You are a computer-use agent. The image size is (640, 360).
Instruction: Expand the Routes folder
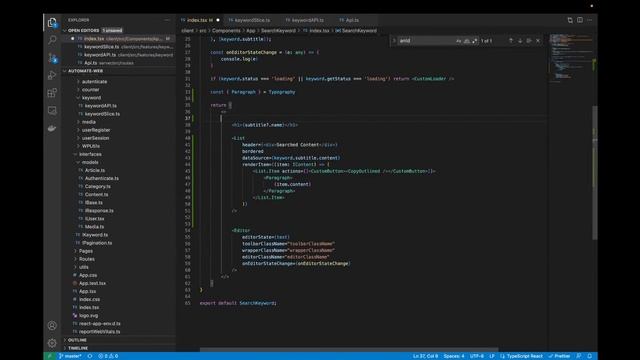[87, 259]
